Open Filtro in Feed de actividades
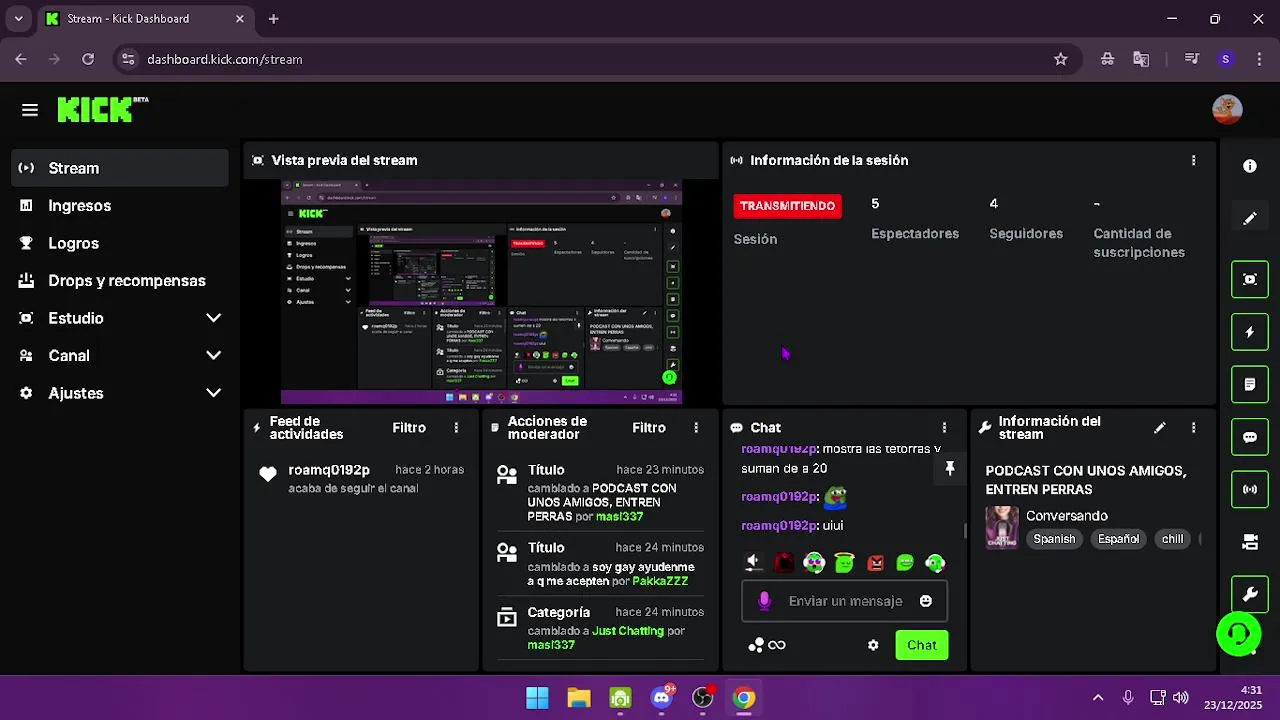 pos(409,427)
